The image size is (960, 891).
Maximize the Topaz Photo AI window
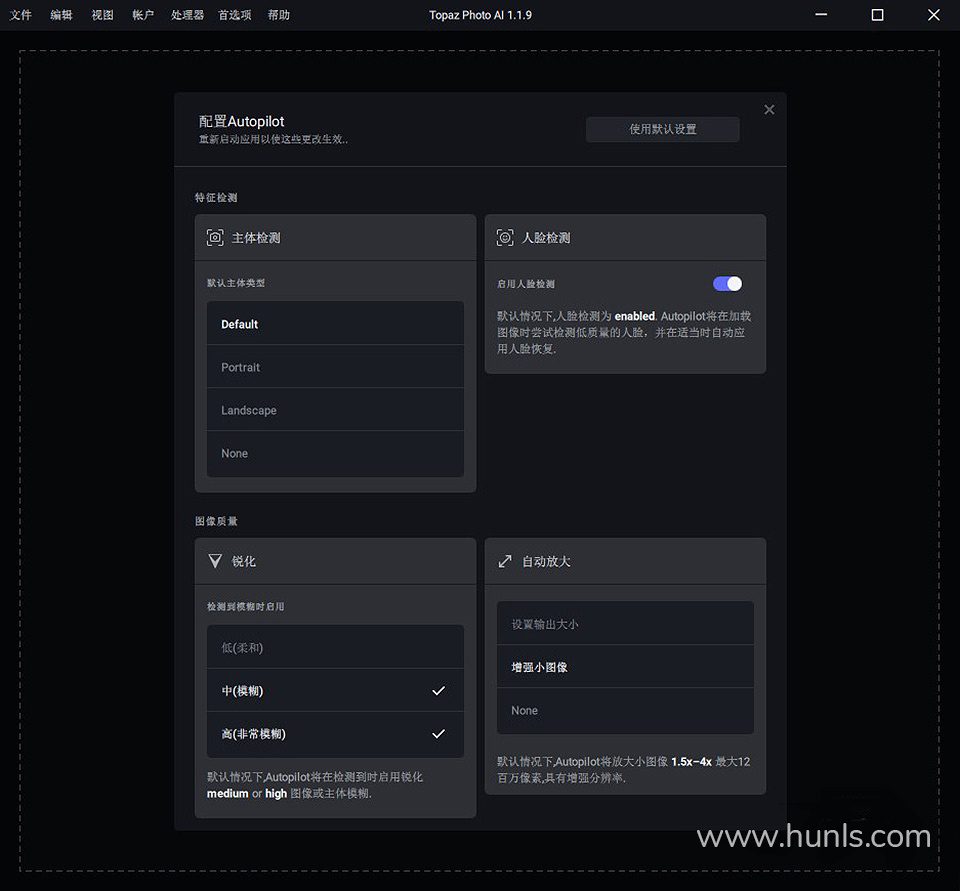click(877, 15)
